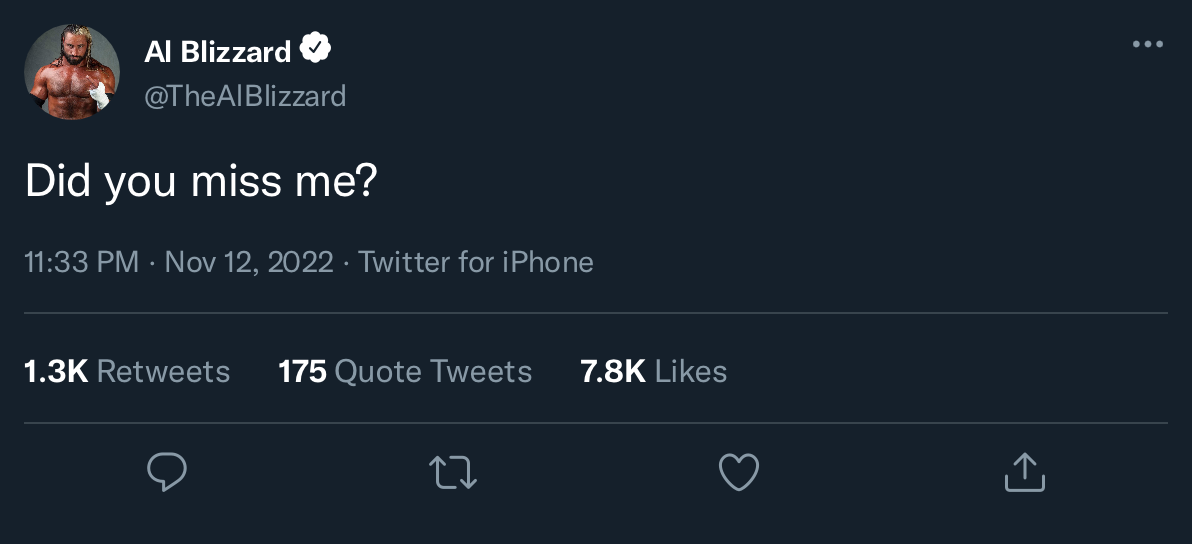
Task: Click the verified checkmark badge
Action: point(316,50)
